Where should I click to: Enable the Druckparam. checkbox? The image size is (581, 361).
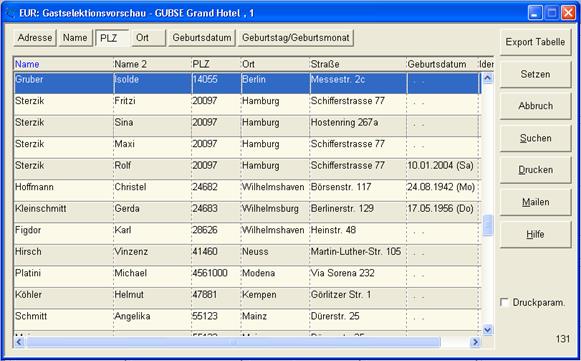(504, 302)
